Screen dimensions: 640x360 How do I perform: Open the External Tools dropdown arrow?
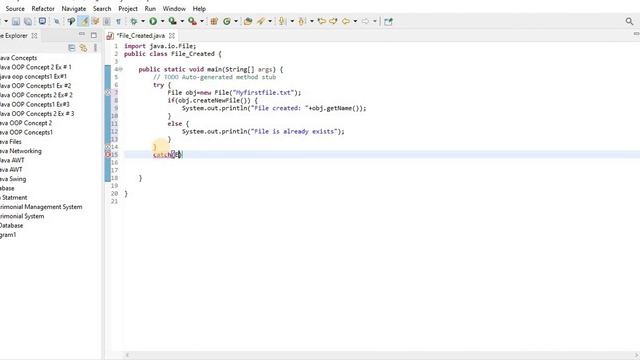pyautogui.click(x=202, y=21)
